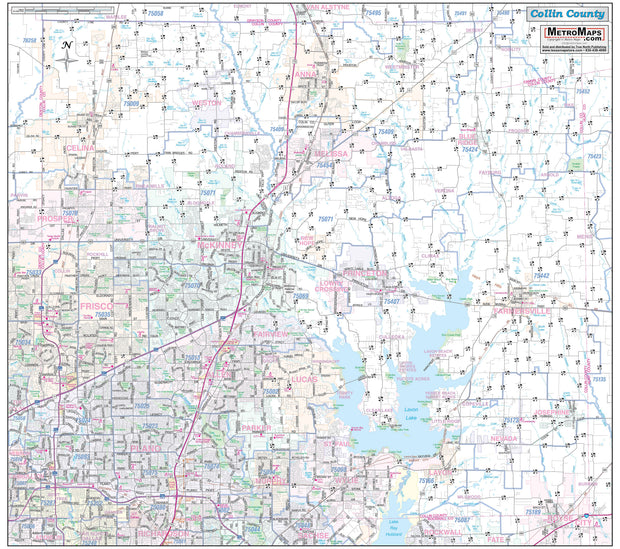
Task: Select ZIP code 75098 near Wylie
Action: (338, 469)
